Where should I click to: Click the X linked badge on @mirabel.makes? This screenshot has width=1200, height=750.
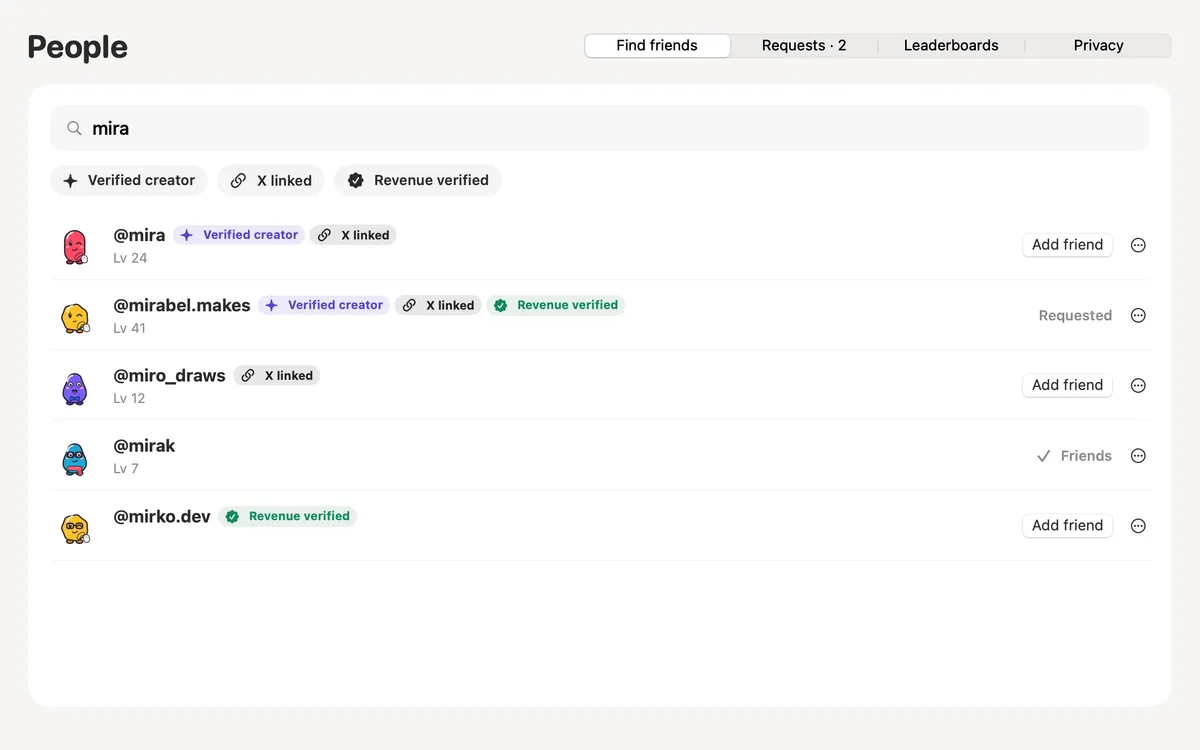pyautogui.click(x=438, y=305)
